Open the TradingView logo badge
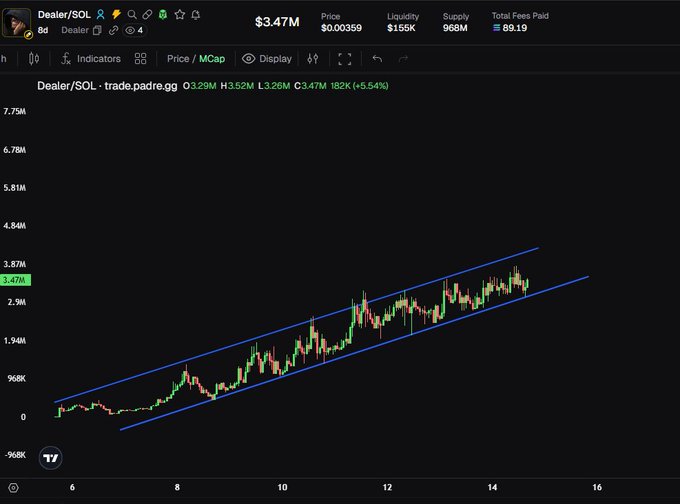 50,458
